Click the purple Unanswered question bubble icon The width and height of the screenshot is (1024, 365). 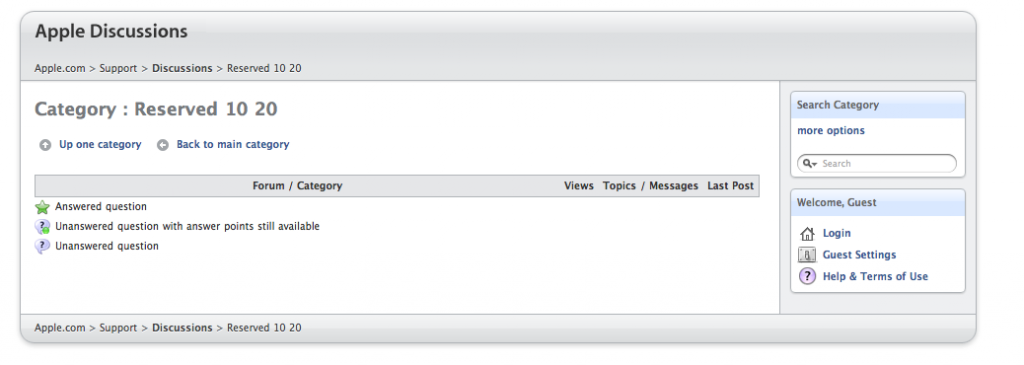pos(42,247)
